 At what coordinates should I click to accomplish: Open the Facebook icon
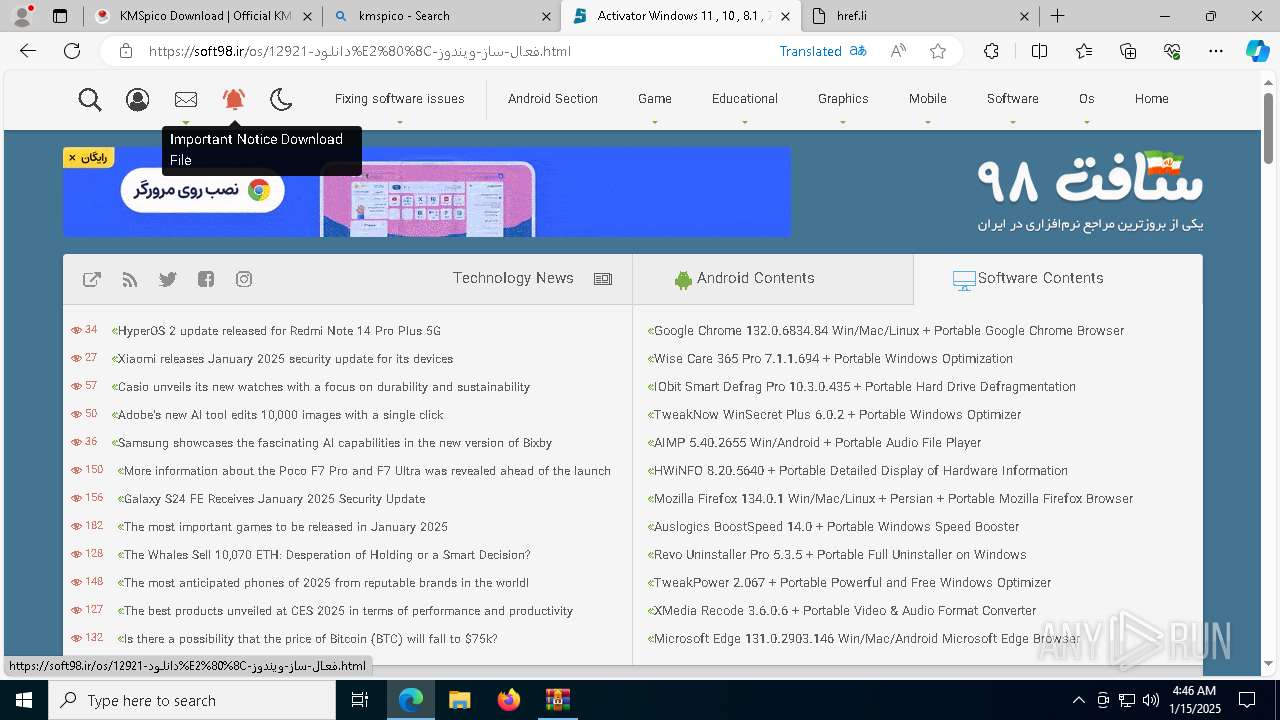tap(206, 279)
